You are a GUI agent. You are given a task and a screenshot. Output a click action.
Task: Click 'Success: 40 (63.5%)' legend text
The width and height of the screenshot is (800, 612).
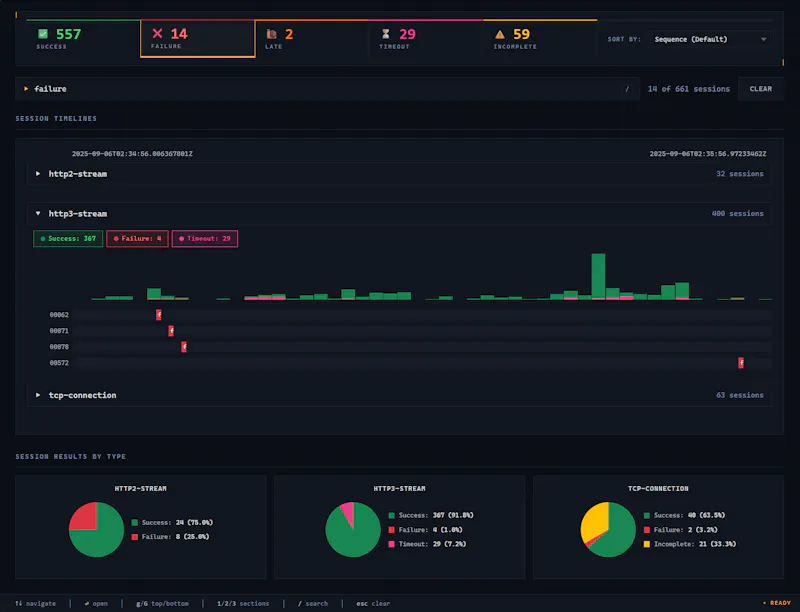click(x=689, y=516)
